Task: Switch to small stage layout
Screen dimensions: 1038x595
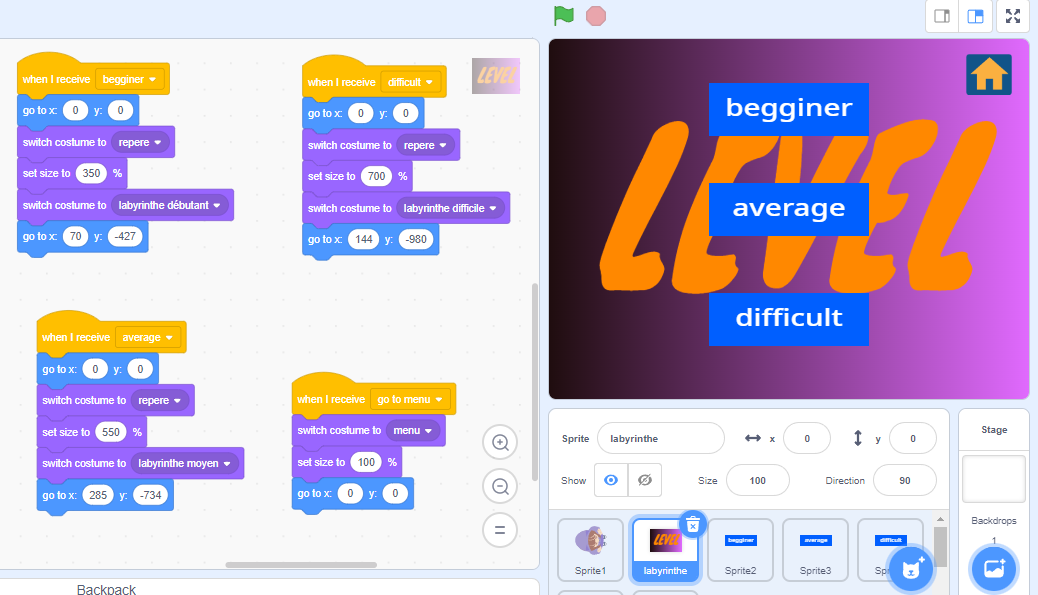Action: (941, 16)
